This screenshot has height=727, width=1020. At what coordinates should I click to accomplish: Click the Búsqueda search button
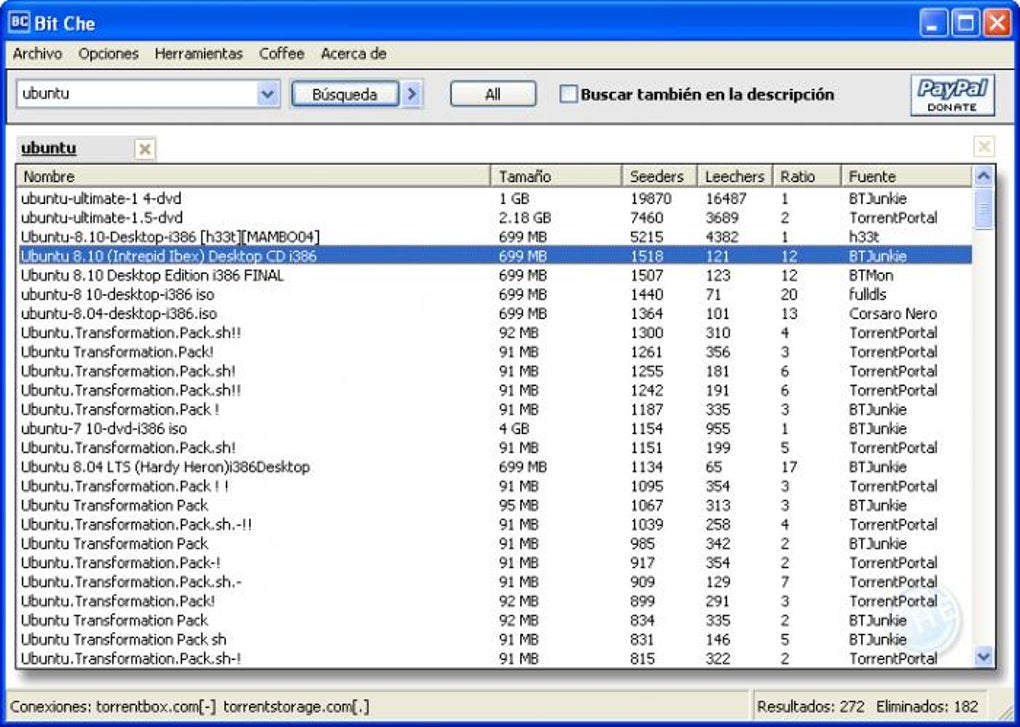345,94
